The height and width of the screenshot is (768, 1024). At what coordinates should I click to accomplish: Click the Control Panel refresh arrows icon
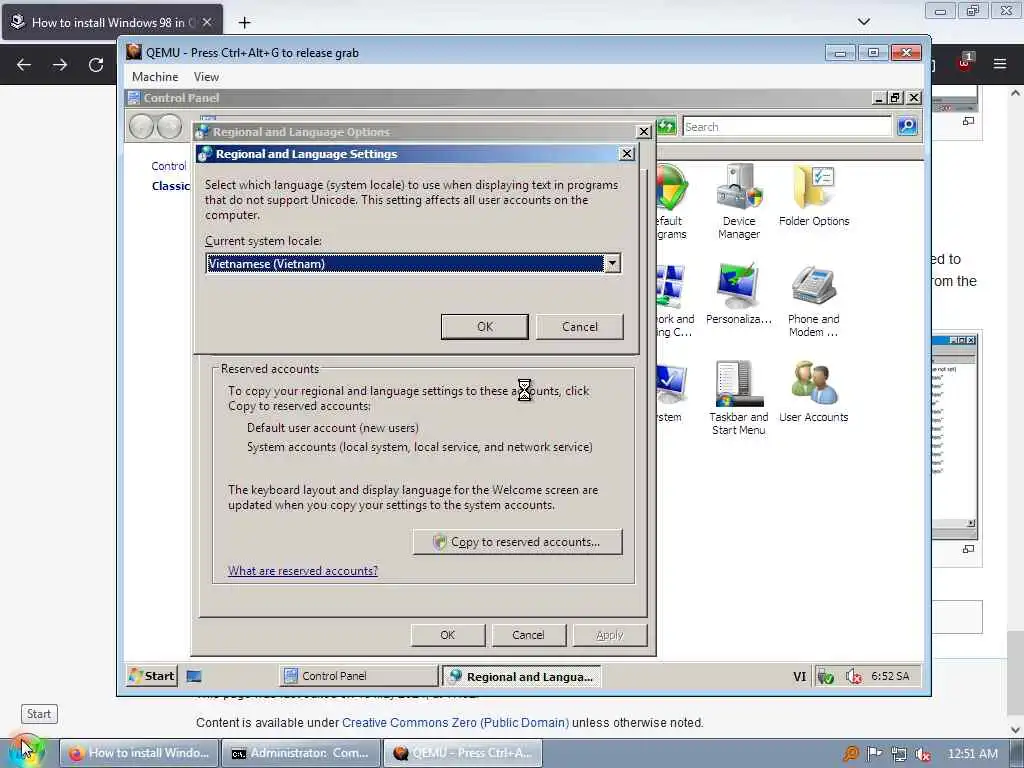(666, 126)
